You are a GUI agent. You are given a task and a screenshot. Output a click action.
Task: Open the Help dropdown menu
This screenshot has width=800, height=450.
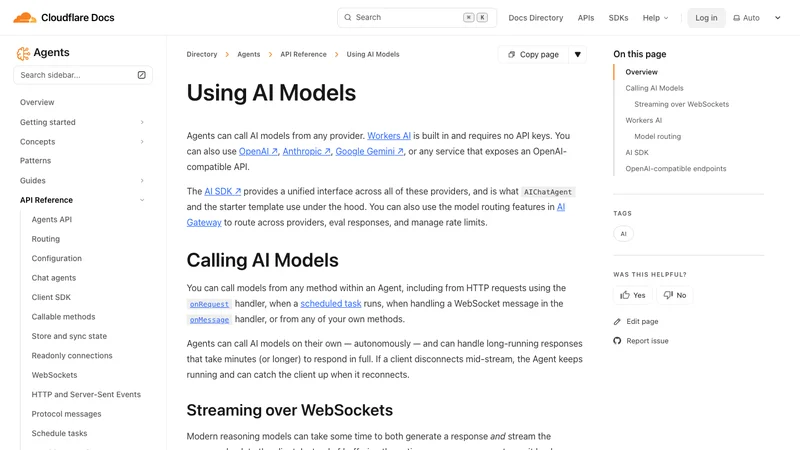[x=655, y=18]
